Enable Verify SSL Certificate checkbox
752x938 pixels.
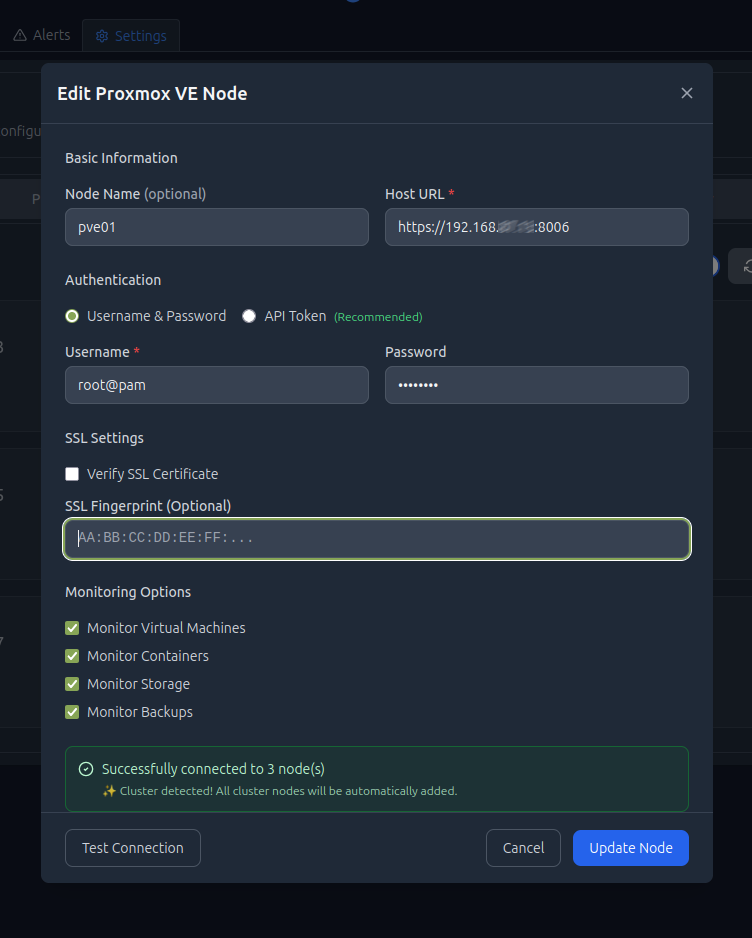click(72, 474)
